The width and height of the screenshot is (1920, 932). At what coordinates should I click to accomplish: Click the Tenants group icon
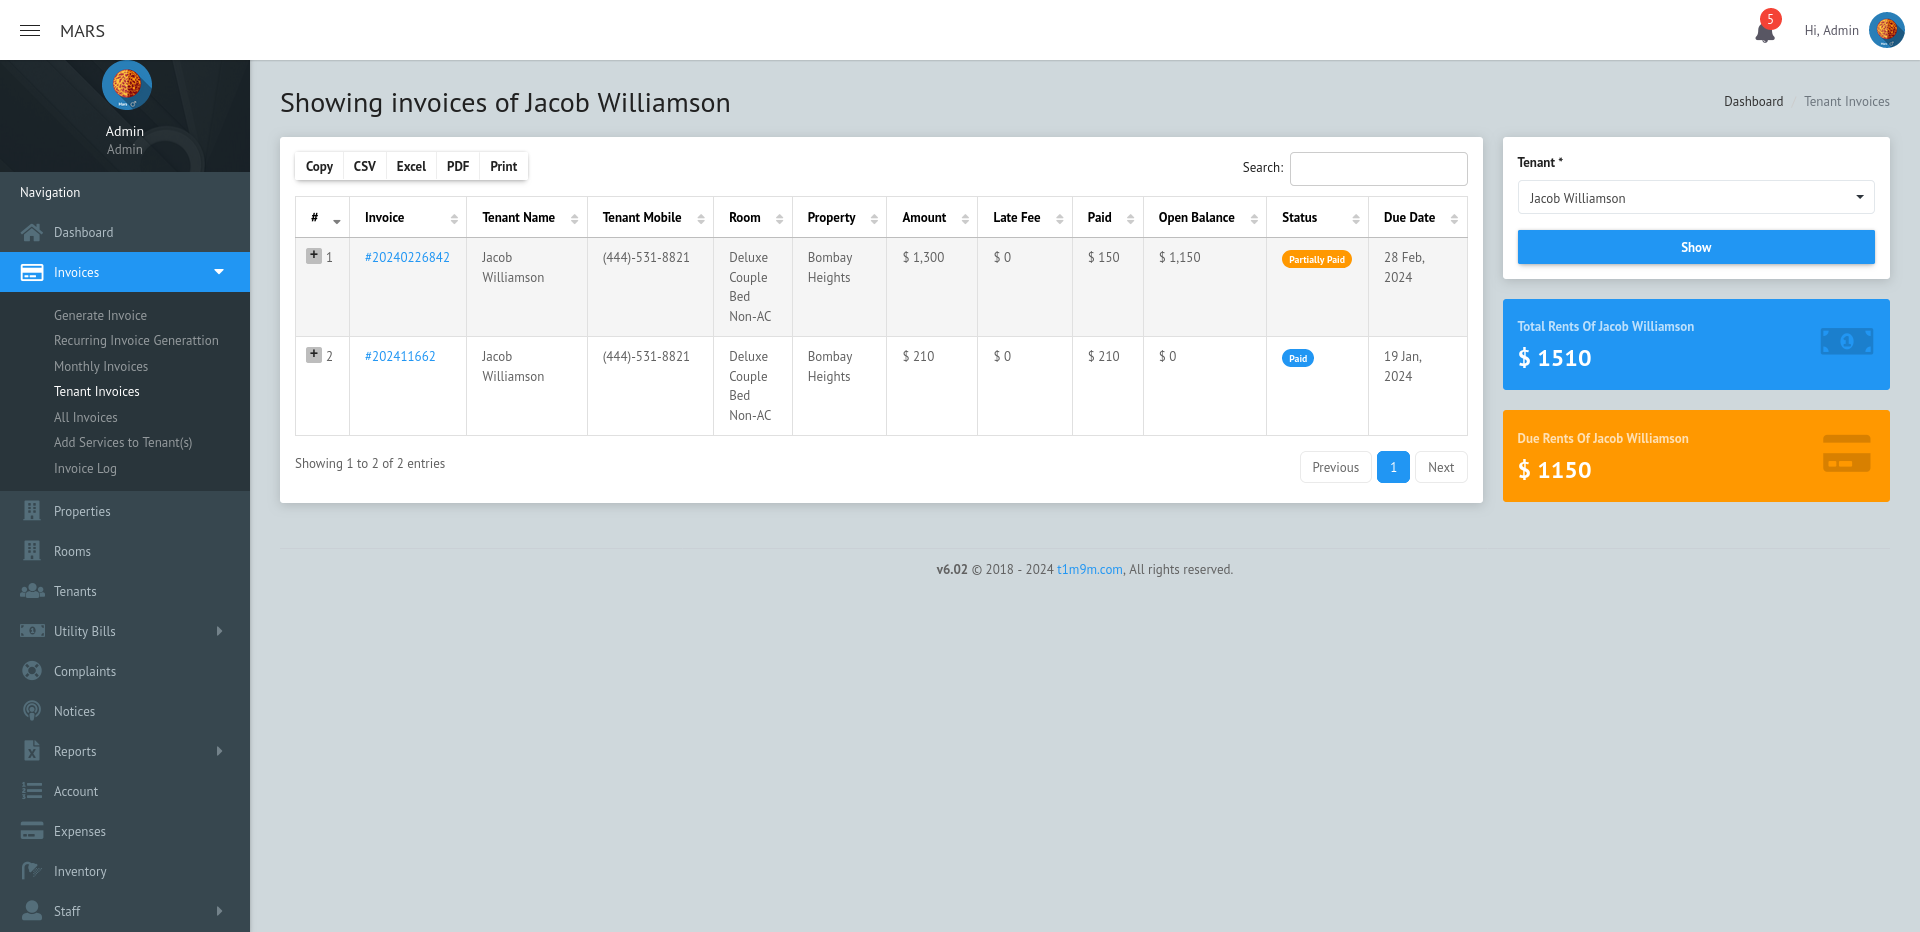tap(32, 591)
